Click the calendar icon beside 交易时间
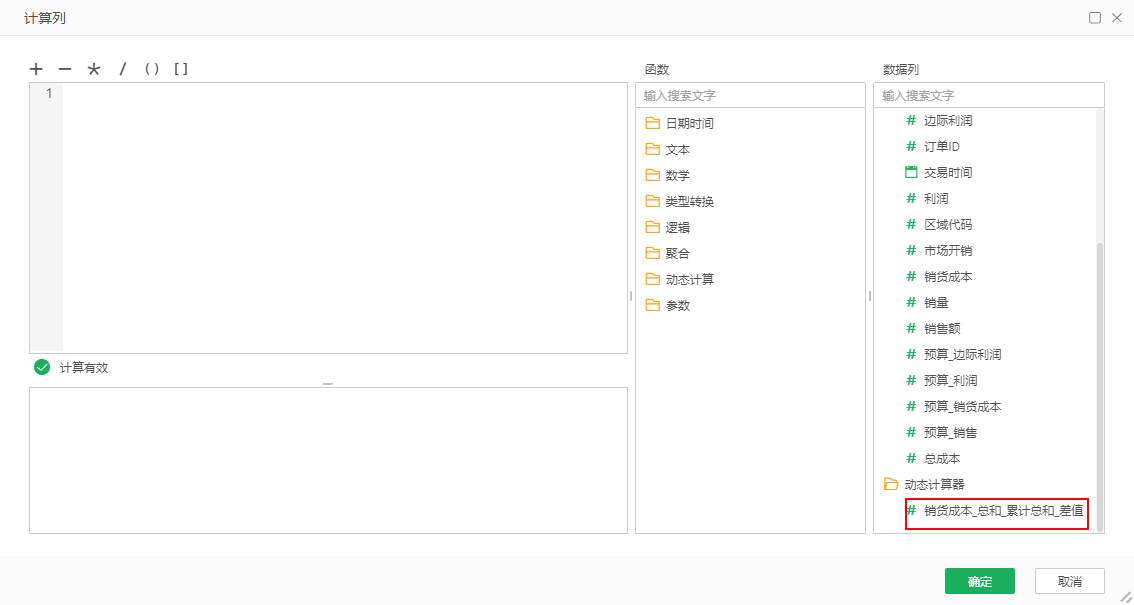The height and width of the screenshot is (605, 1134). tap(910, 172)
